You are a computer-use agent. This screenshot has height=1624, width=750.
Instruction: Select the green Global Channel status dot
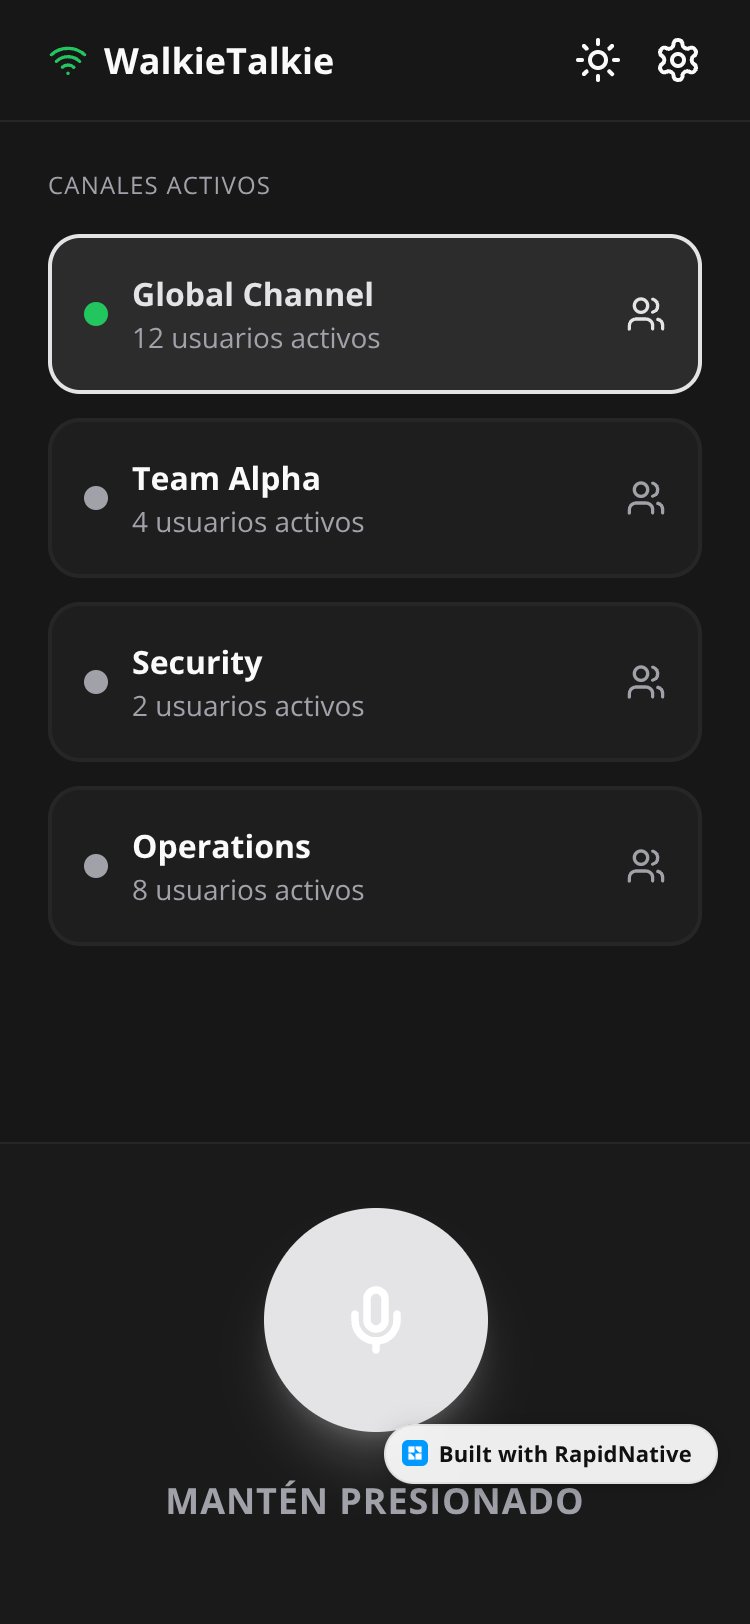coord(96,314)
